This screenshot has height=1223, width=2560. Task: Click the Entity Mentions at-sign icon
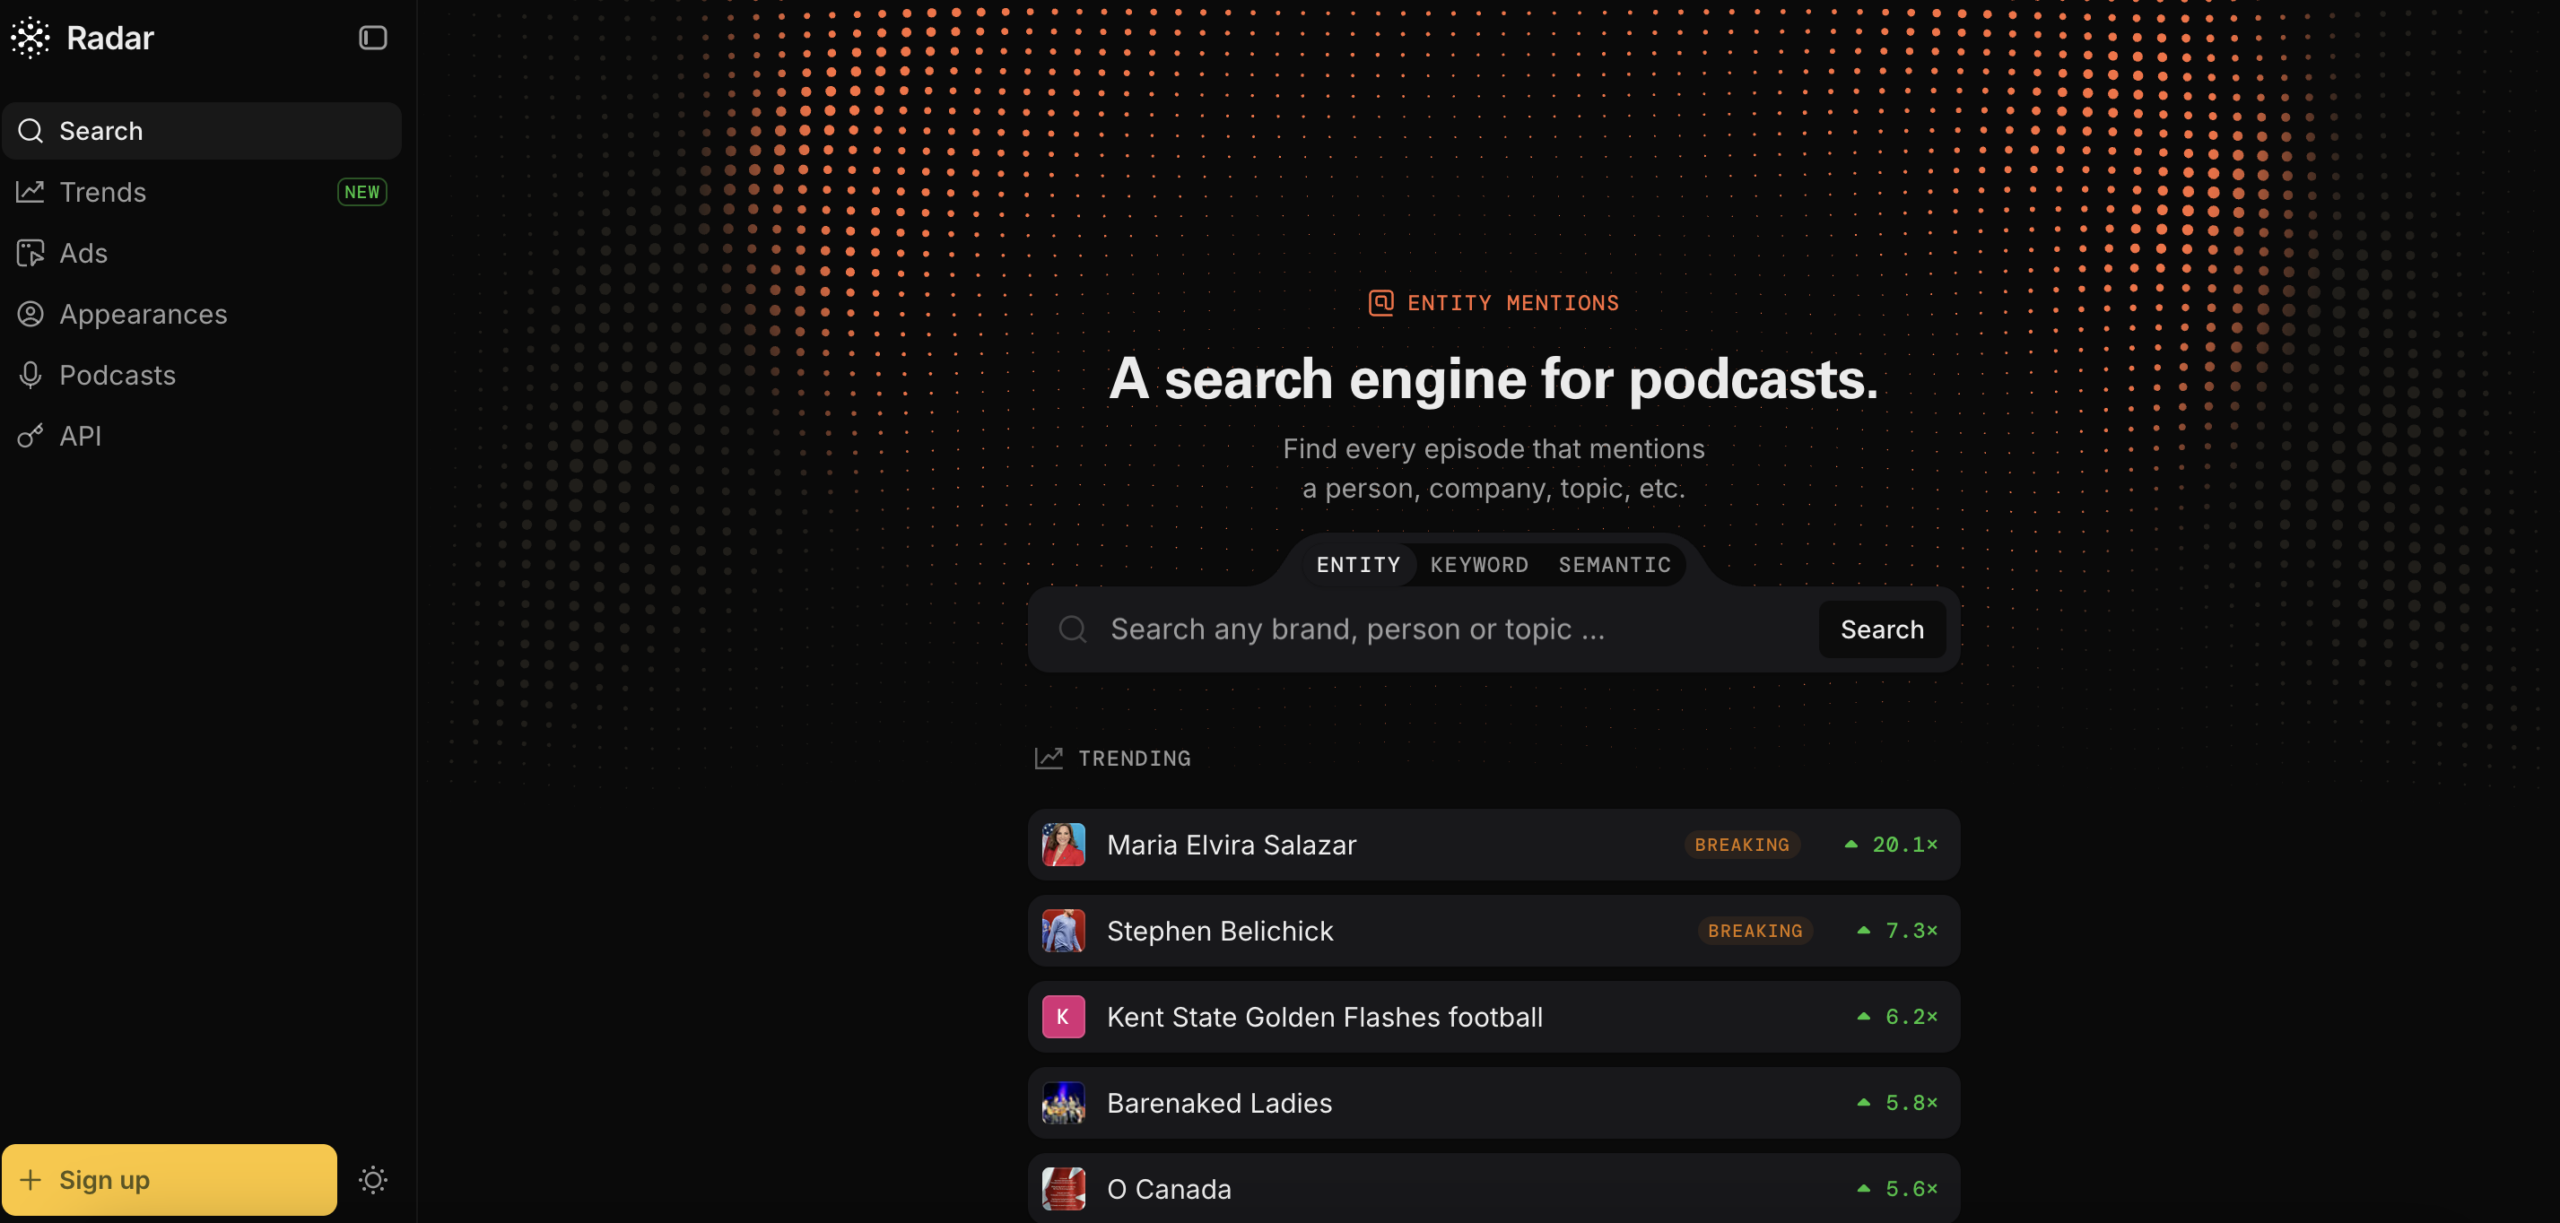(x=1381, y=303)
